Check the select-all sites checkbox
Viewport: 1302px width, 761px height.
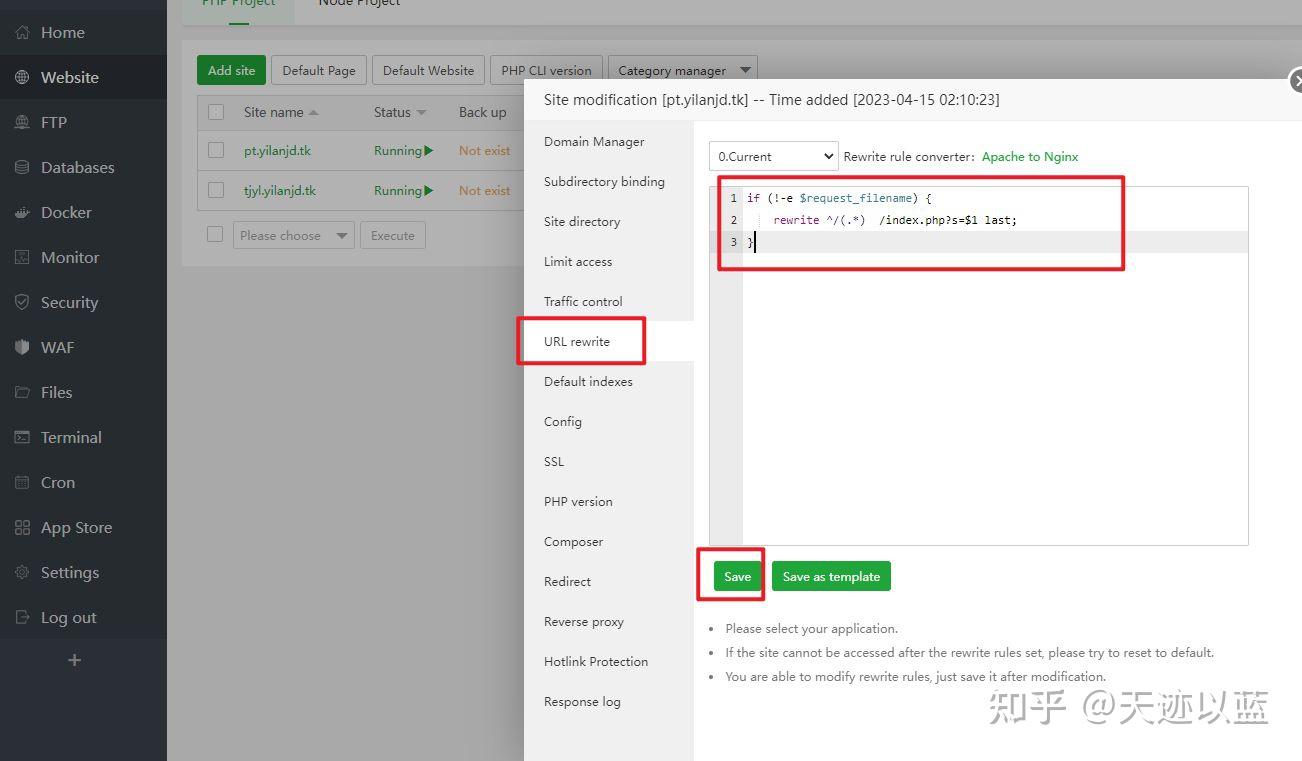(x=215, y=112)
